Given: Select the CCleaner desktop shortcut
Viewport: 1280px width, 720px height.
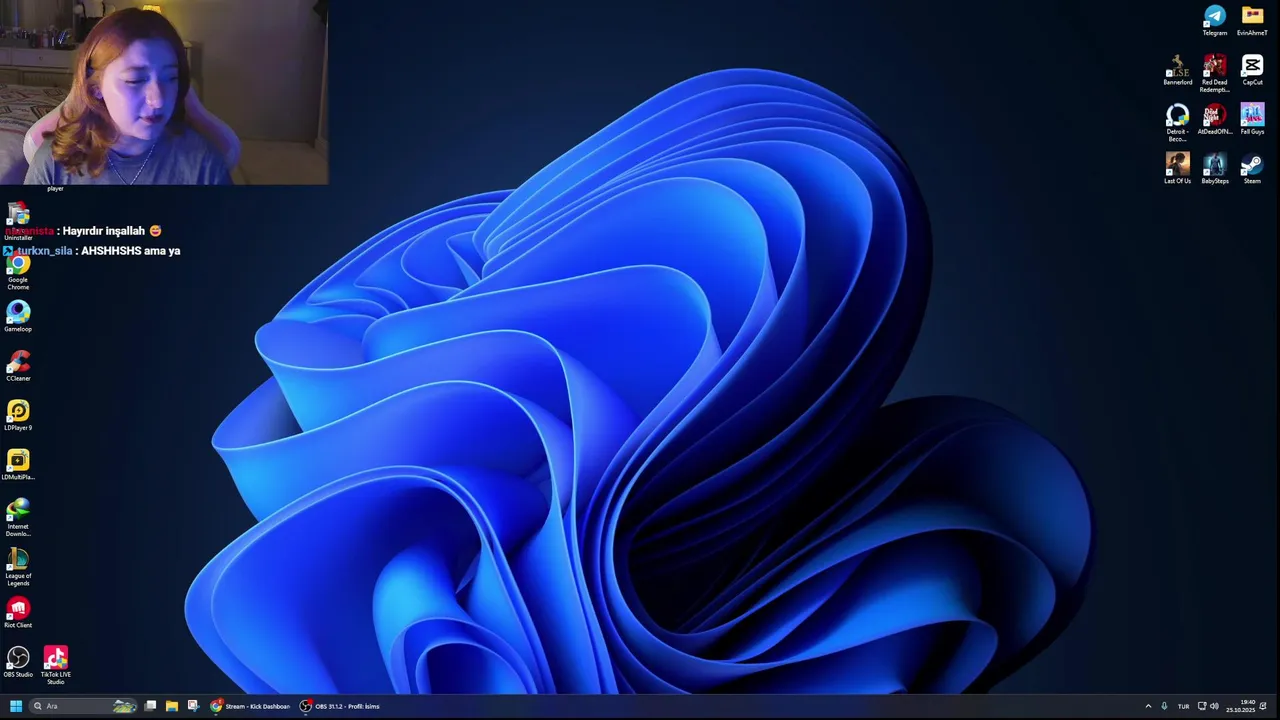Looking at the screenshot, I should click(x=18, y=365).
